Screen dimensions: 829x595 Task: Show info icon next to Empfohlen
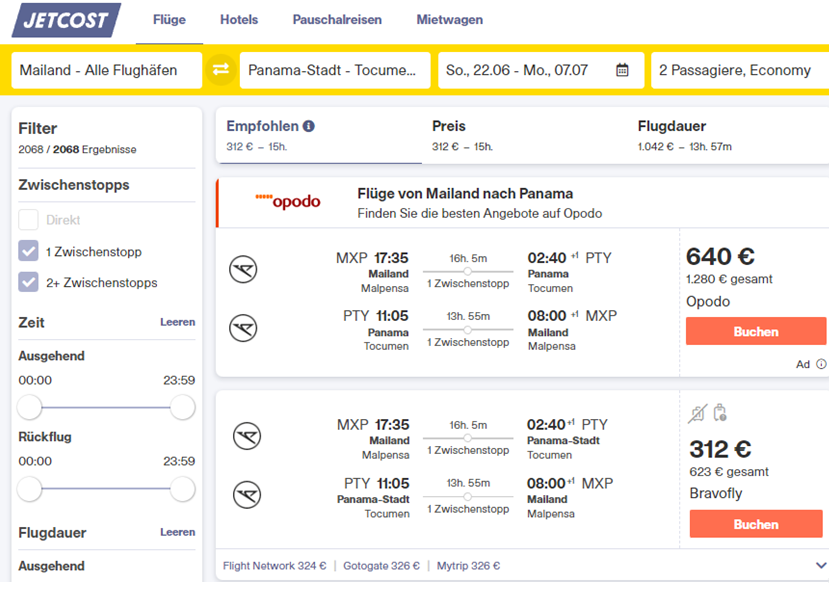point(309,126)
